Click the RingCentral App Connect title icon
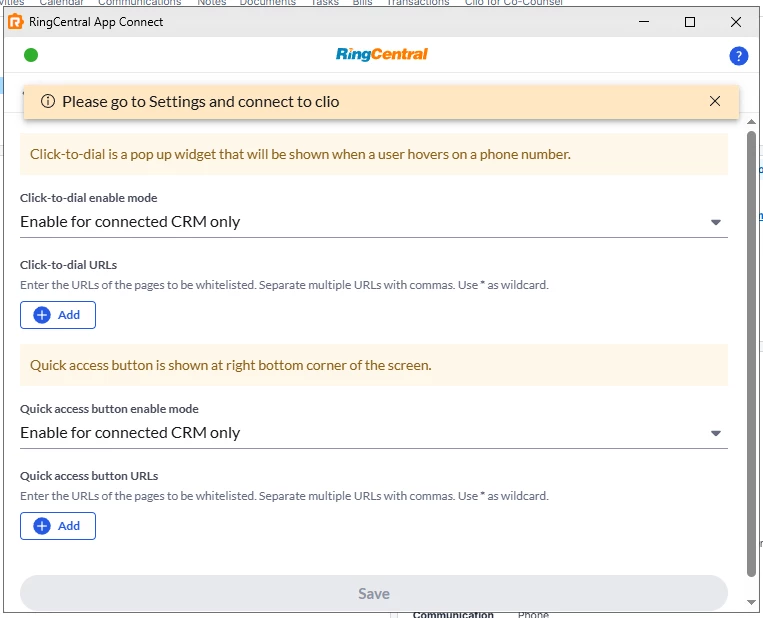Viewport: 763px width, 618px height. point(16,22)
